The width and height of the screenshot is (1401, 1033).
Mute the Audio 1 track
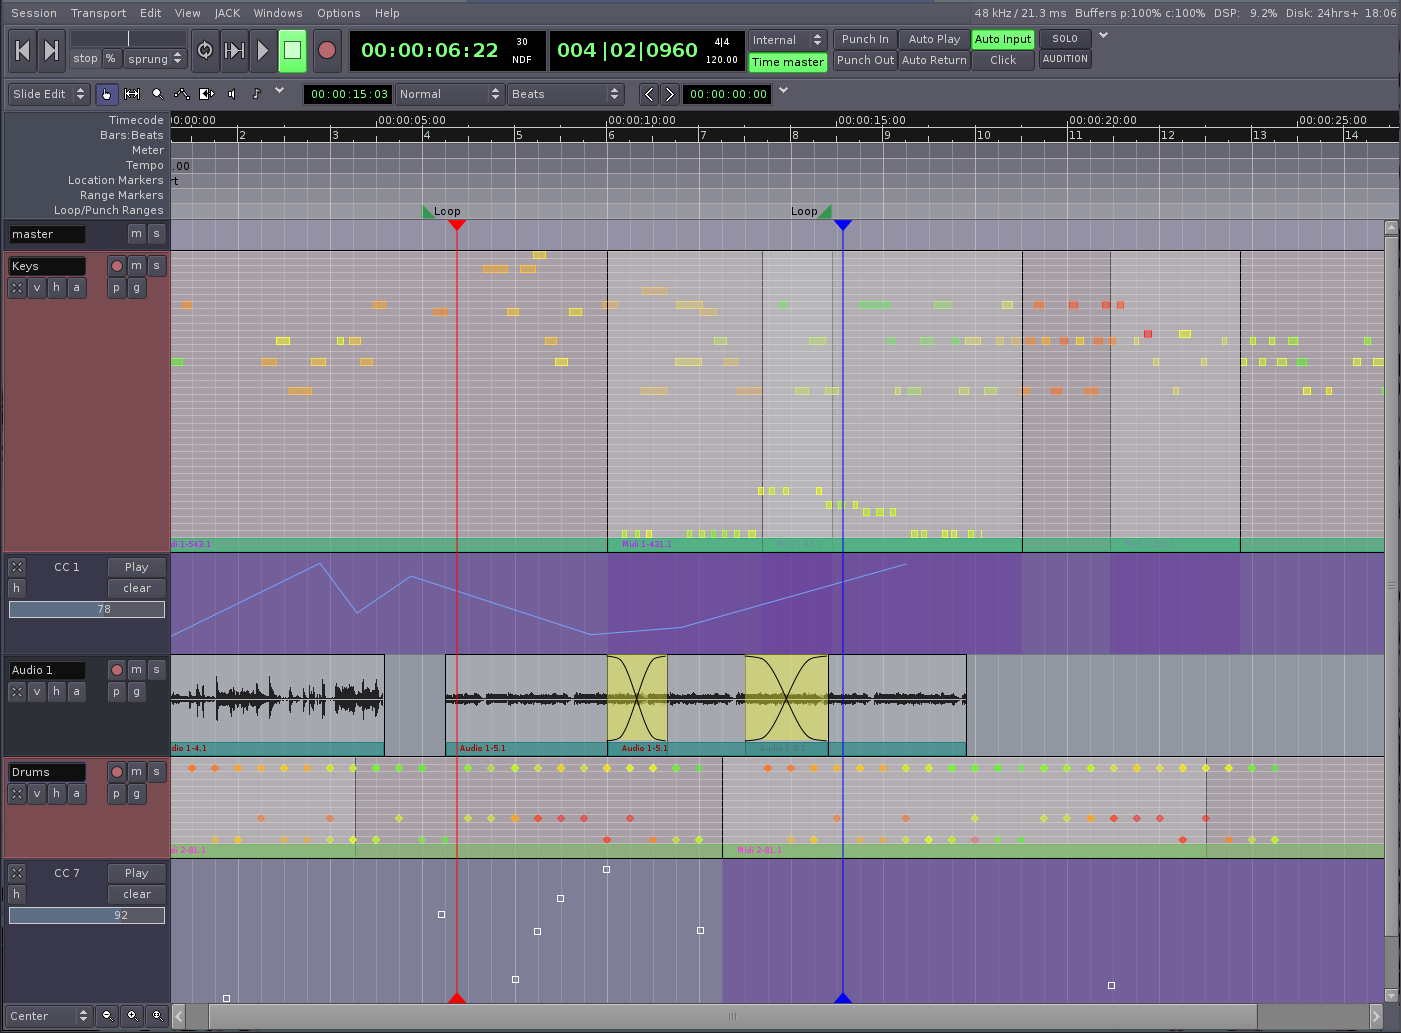[137, 670]
